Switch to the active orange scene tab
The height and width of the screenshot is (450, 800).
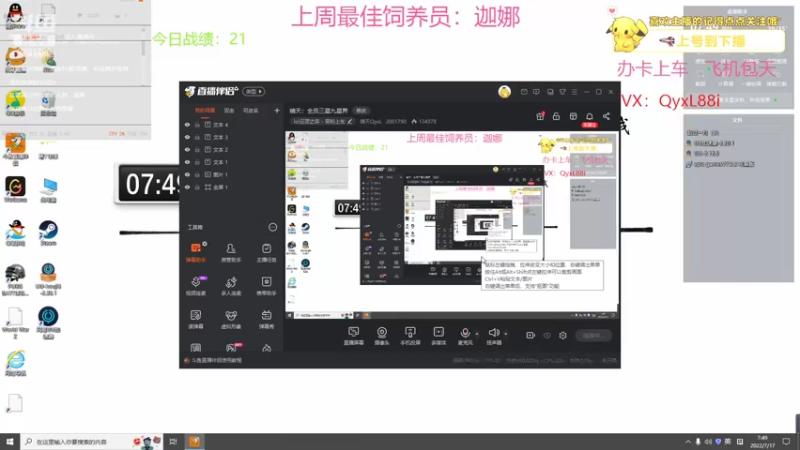[205, 111]
